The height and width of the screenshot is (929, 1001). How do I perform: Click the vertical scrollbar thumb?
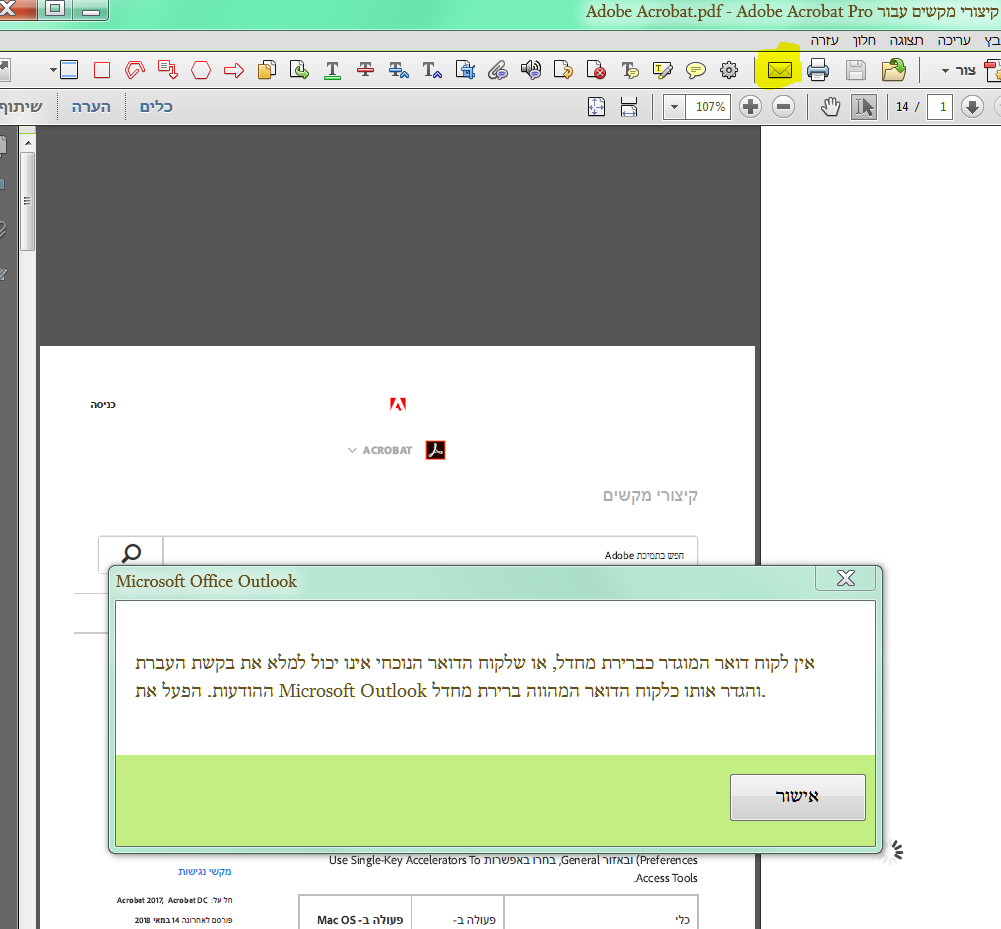[x=27, y=201]
